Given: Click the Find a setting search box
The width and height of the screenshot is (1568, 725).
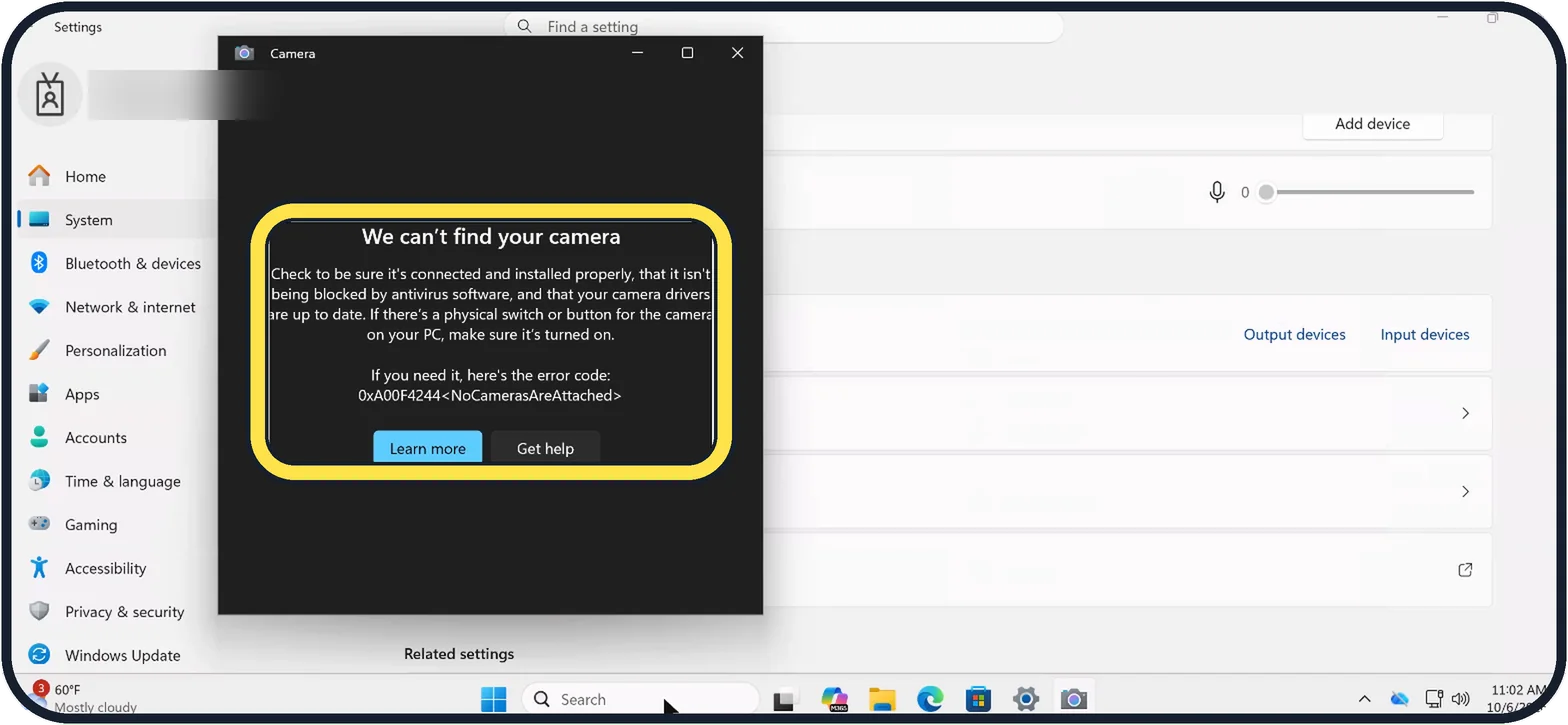Looking at the screenshot, I should (784, 27).
